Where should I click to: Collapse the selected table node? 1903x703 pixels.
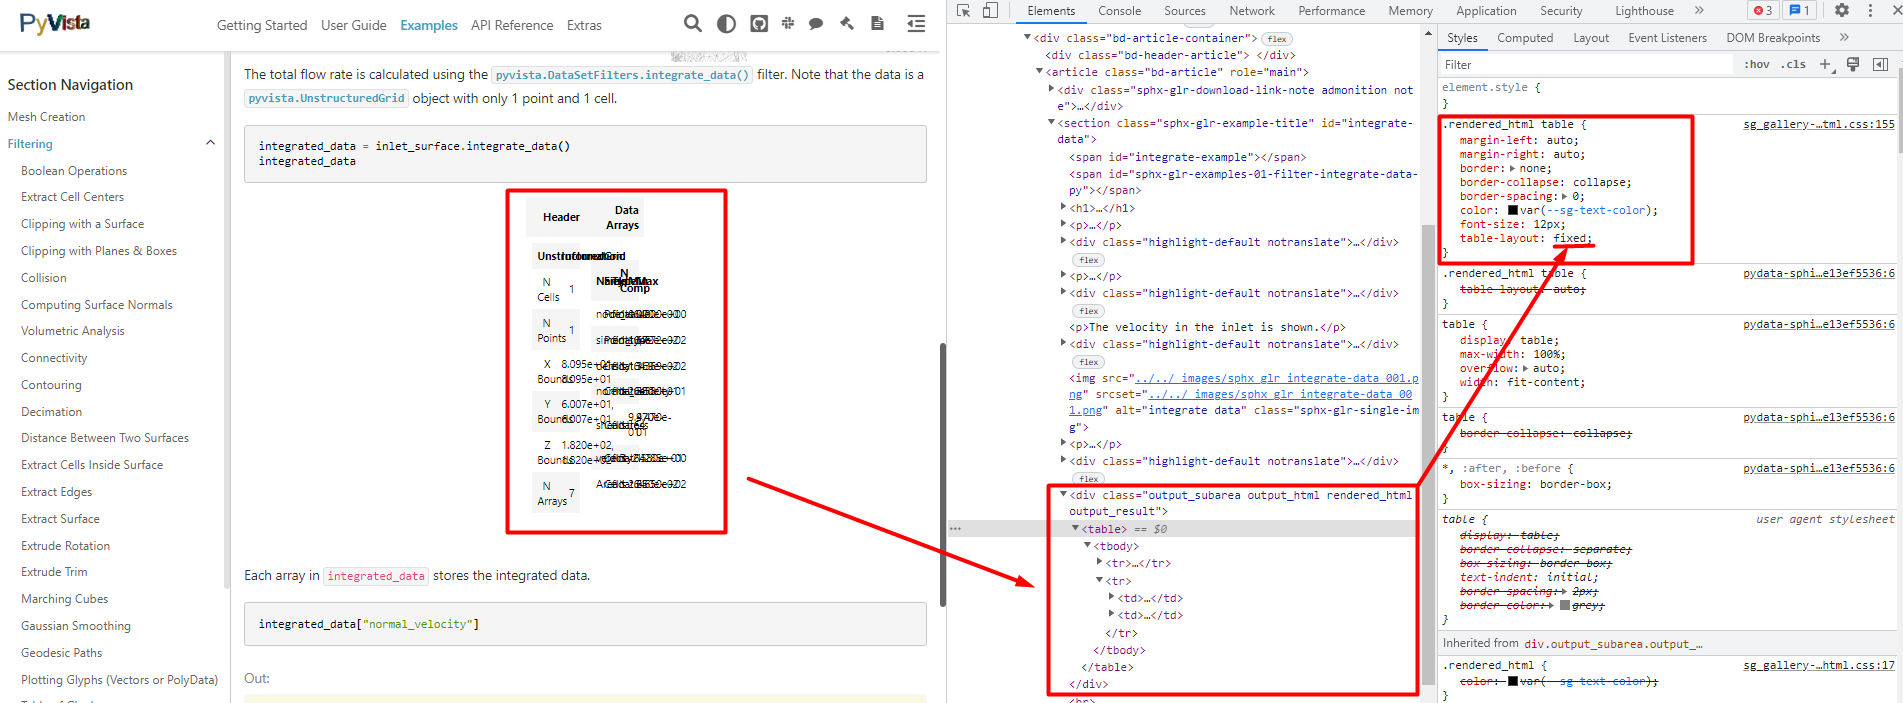pos(1075,528)
